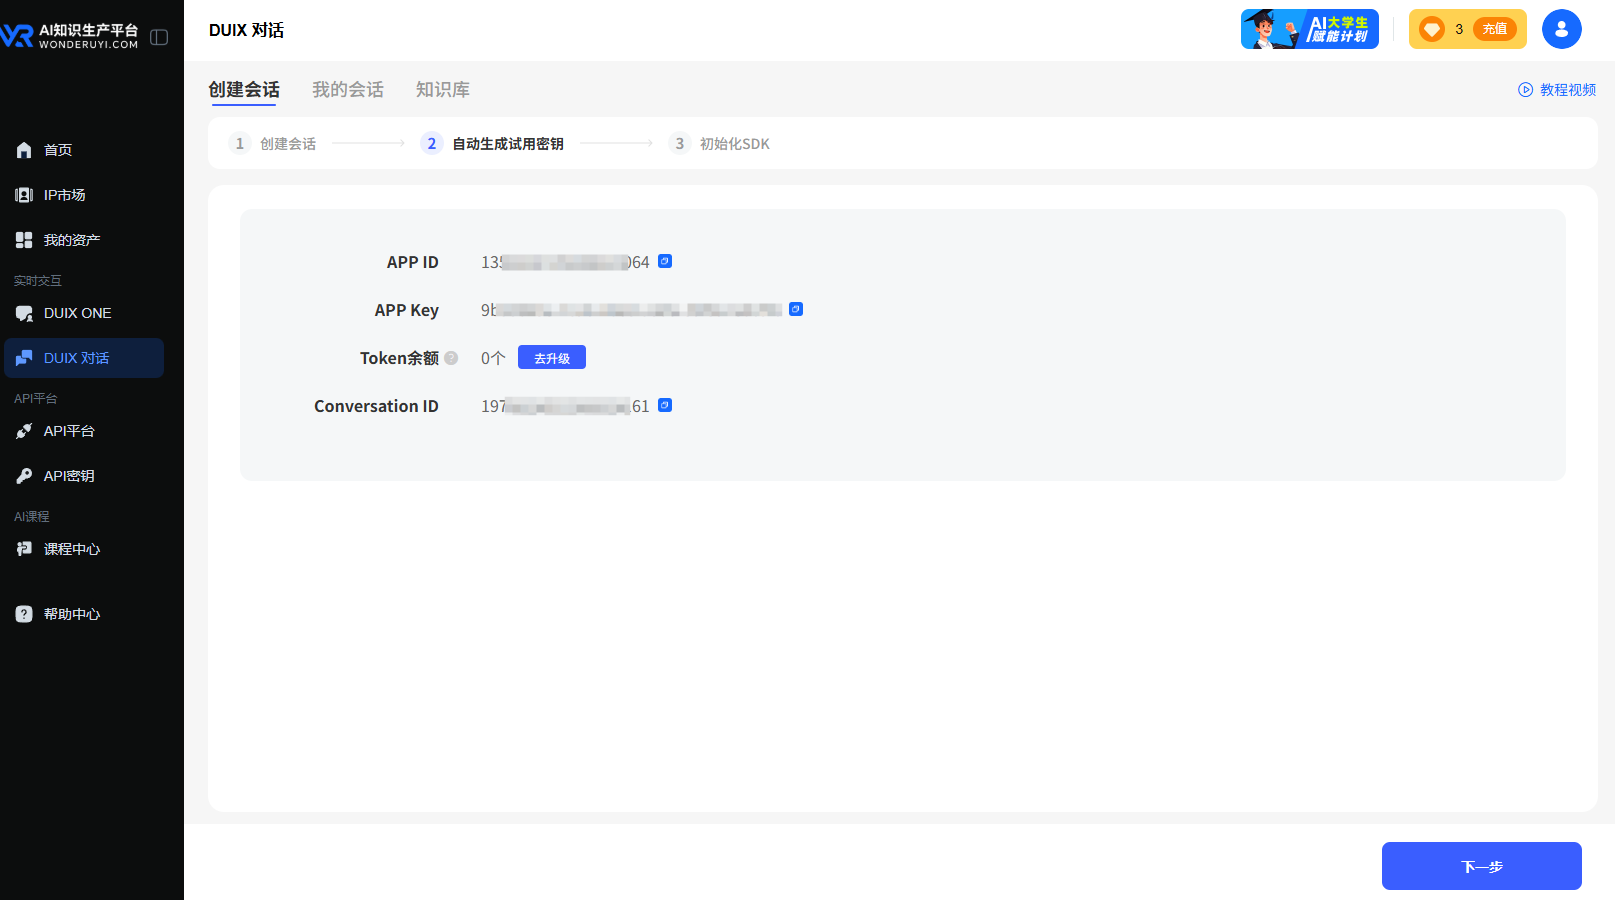
Task: Copy the APP Key value
Action: [x=796, y=310]
